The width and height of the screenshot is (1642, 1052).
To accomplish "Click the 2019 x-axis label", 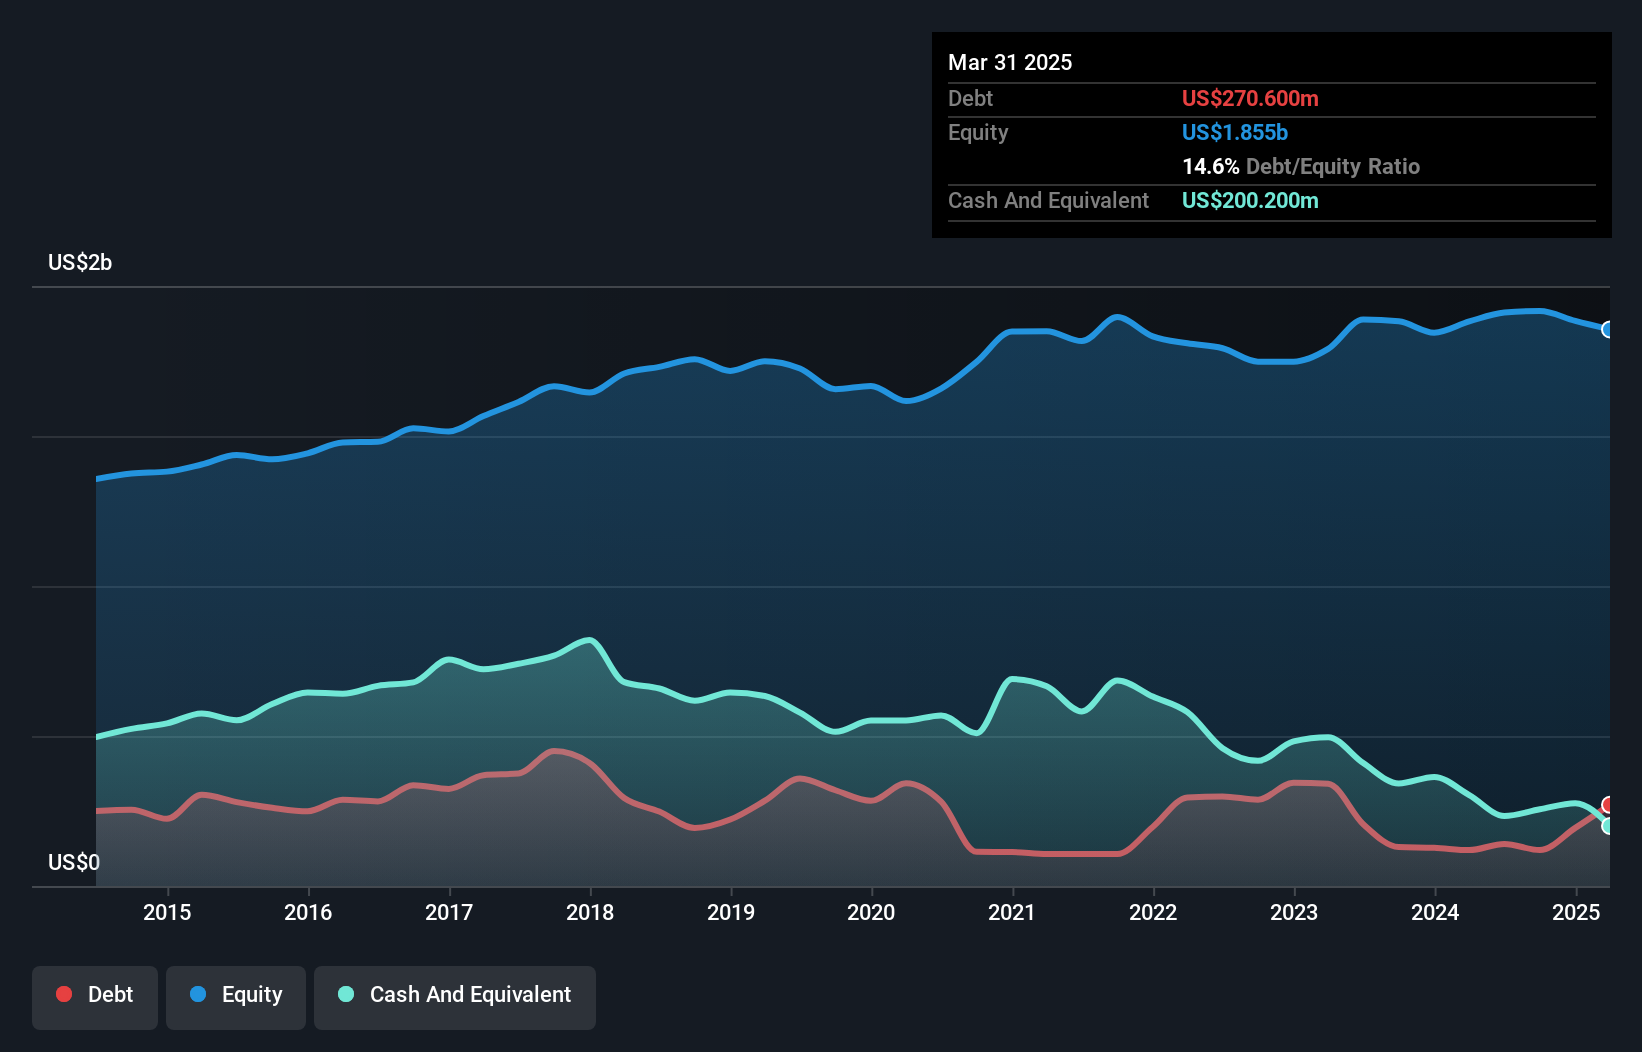I will click(x=731, y=912).
